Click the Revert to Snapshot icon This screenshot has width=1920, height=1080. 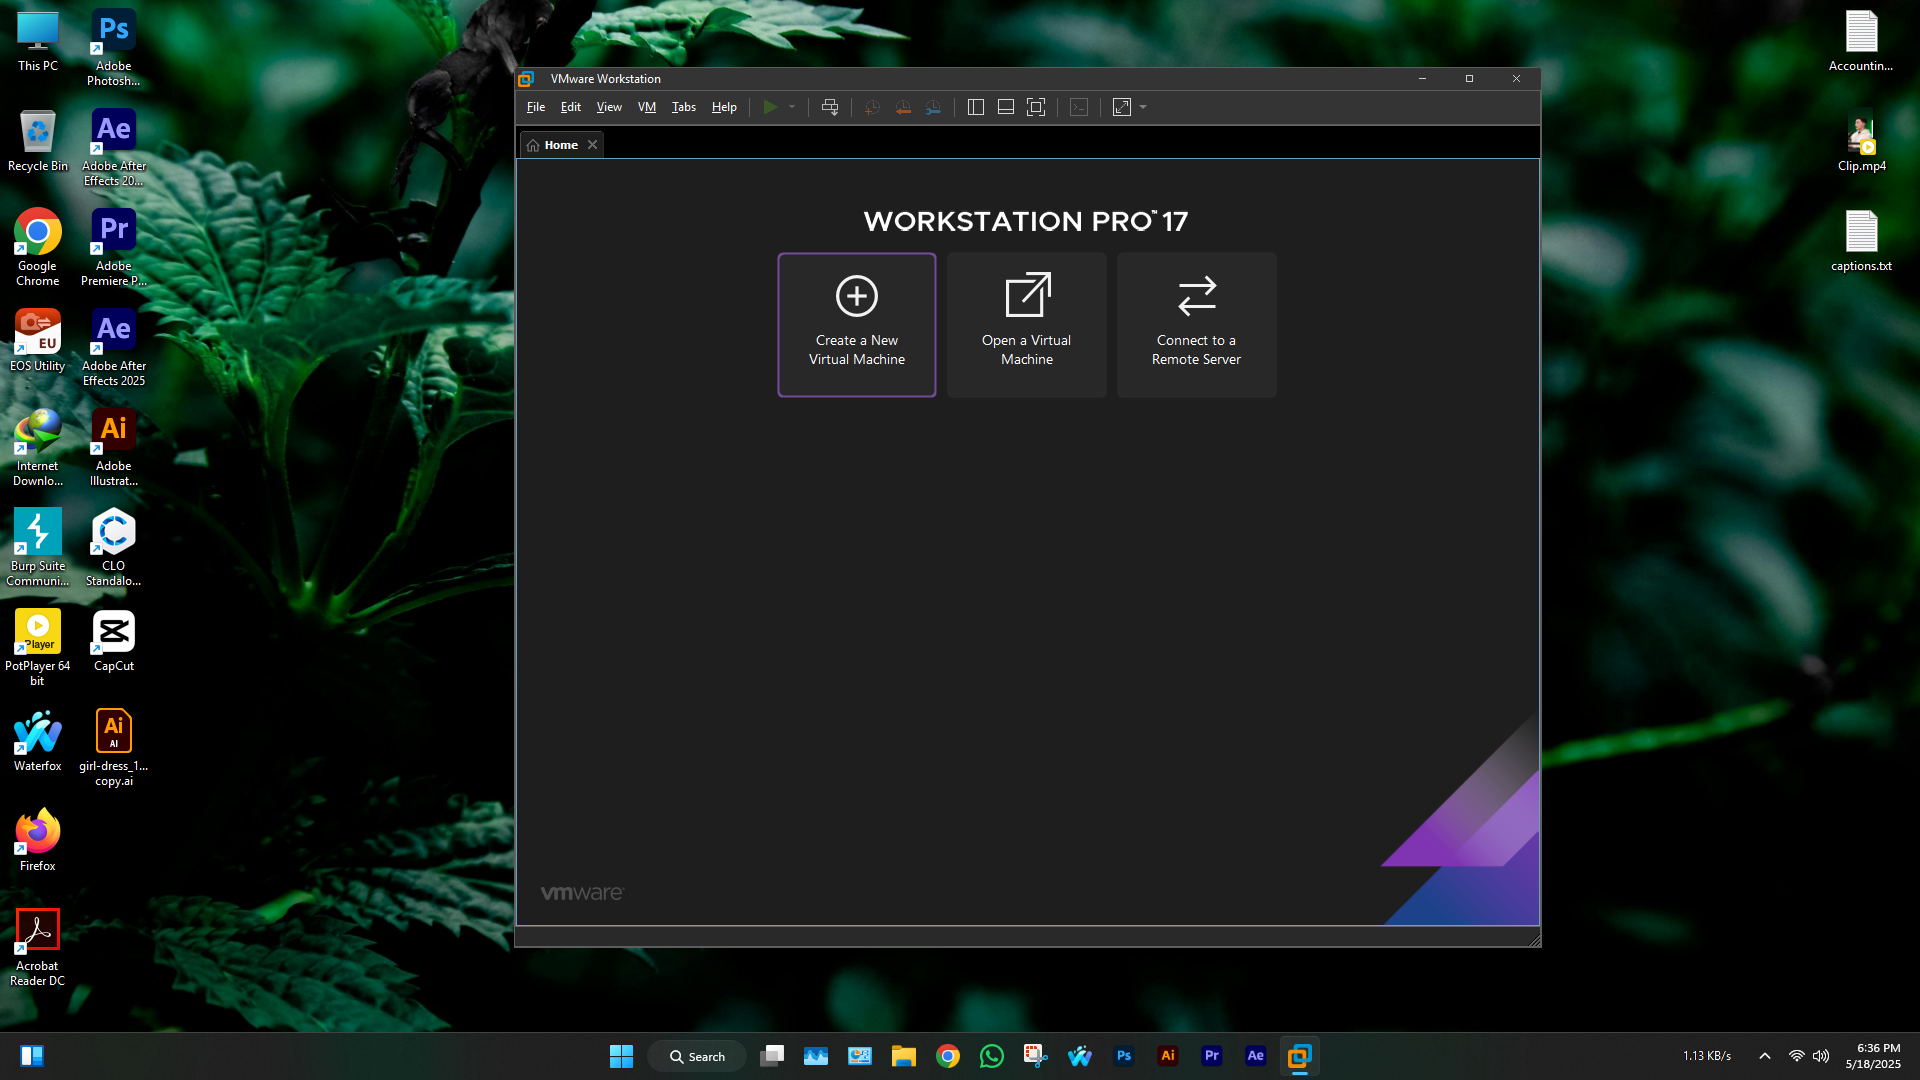point(903,107)
